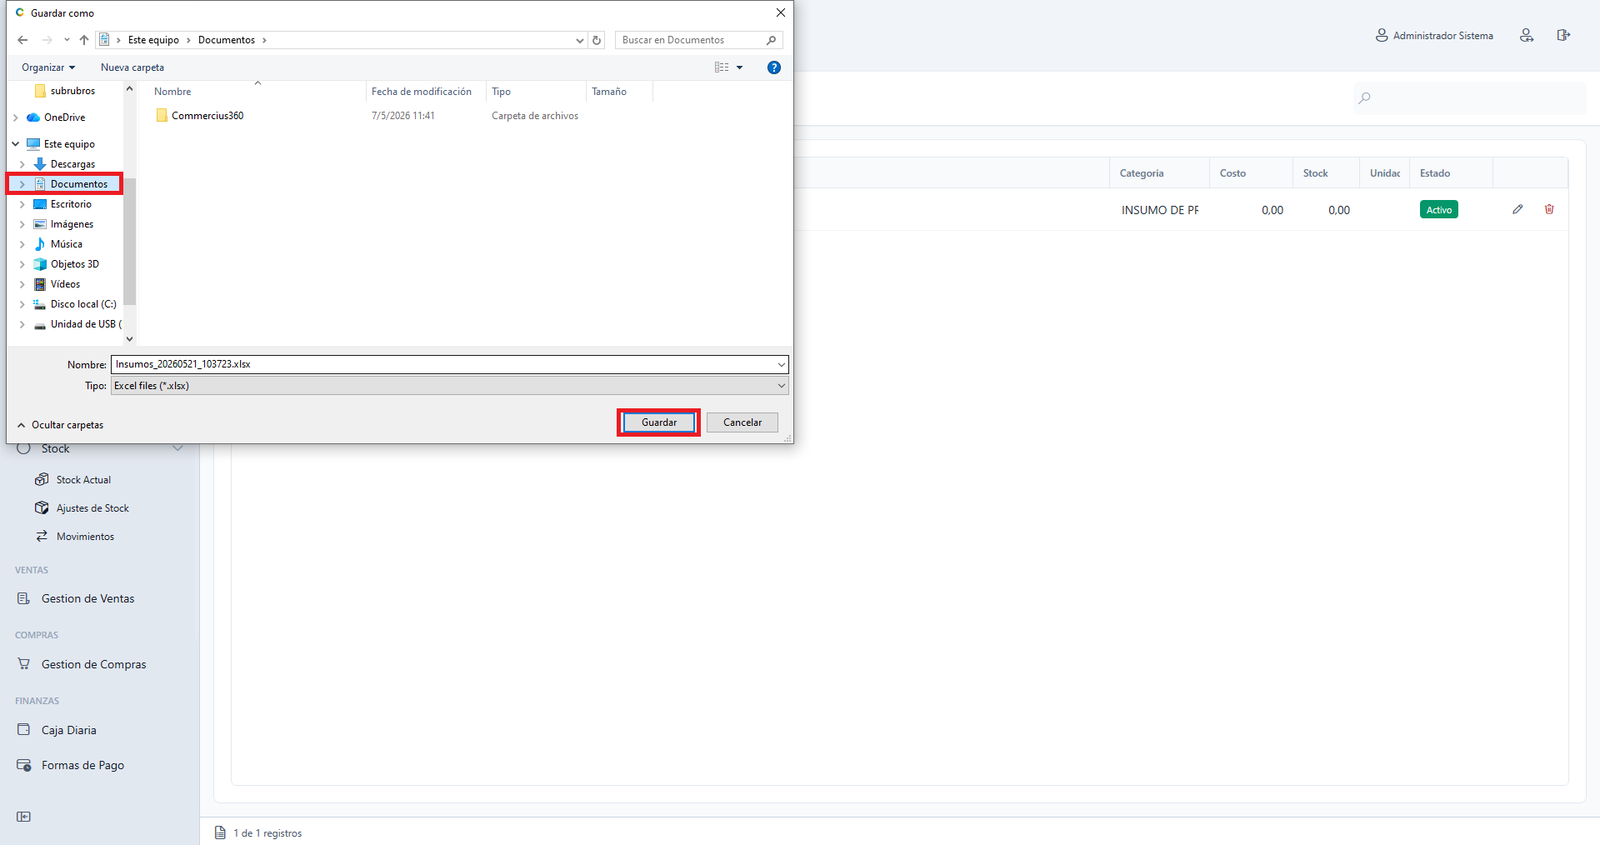The image size is (1600, 845).
Task: Sort by Estado column header
Action: point(1435,173)
